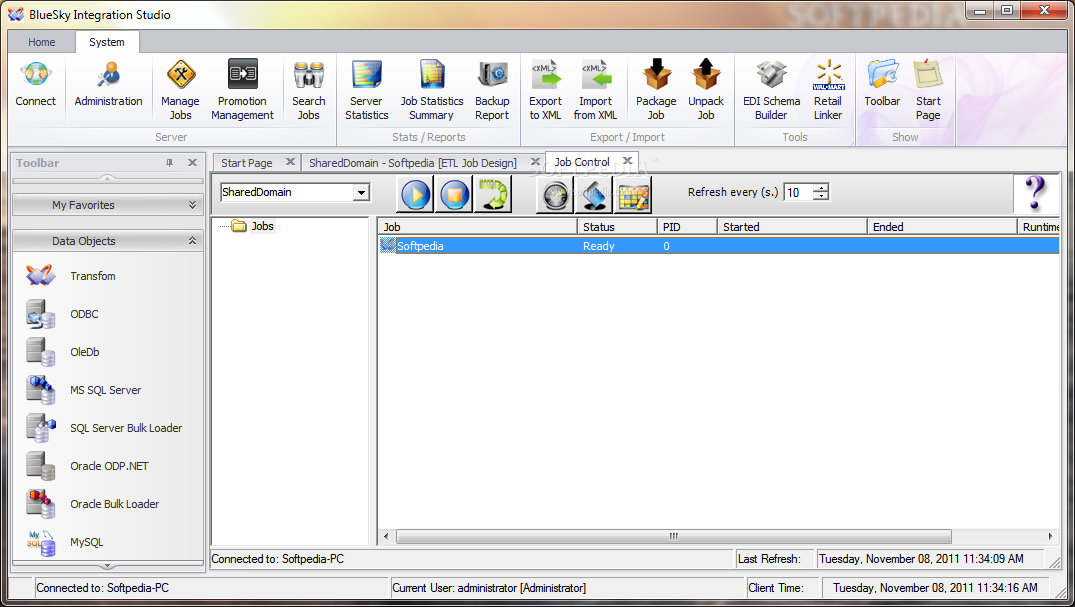Open Administration from the ribbon
This screenshot has width=1075, height=607.
coord(108,84)
